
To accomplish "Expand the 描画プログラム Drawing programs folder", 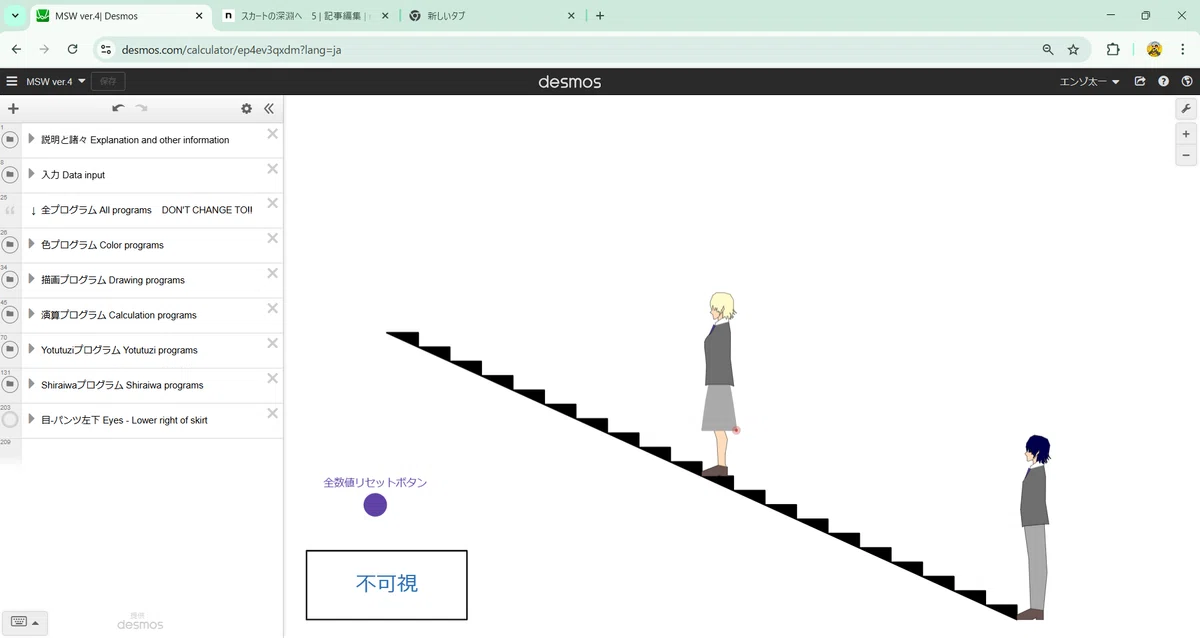I will (x=32, y=279).
